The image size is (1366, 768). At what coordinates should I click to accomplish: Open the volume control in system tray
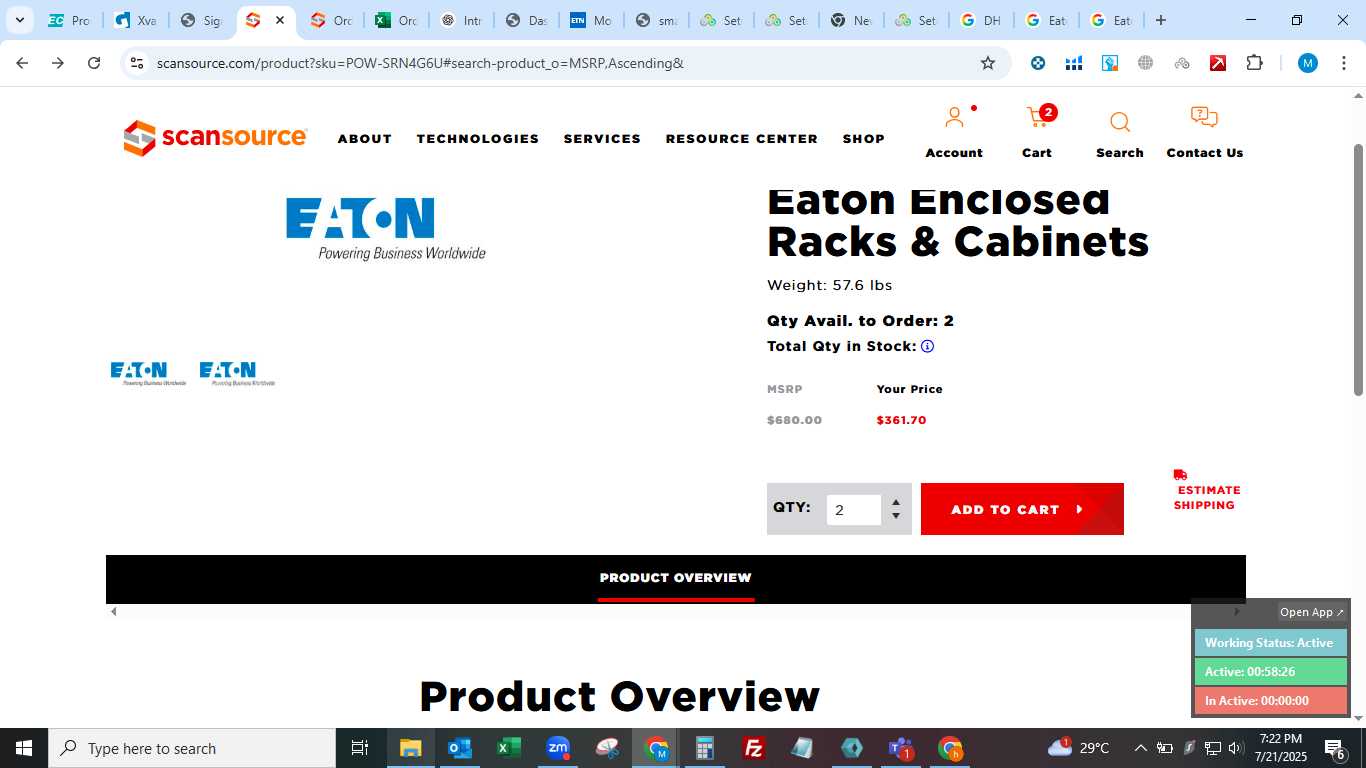tap(1235, 748)
